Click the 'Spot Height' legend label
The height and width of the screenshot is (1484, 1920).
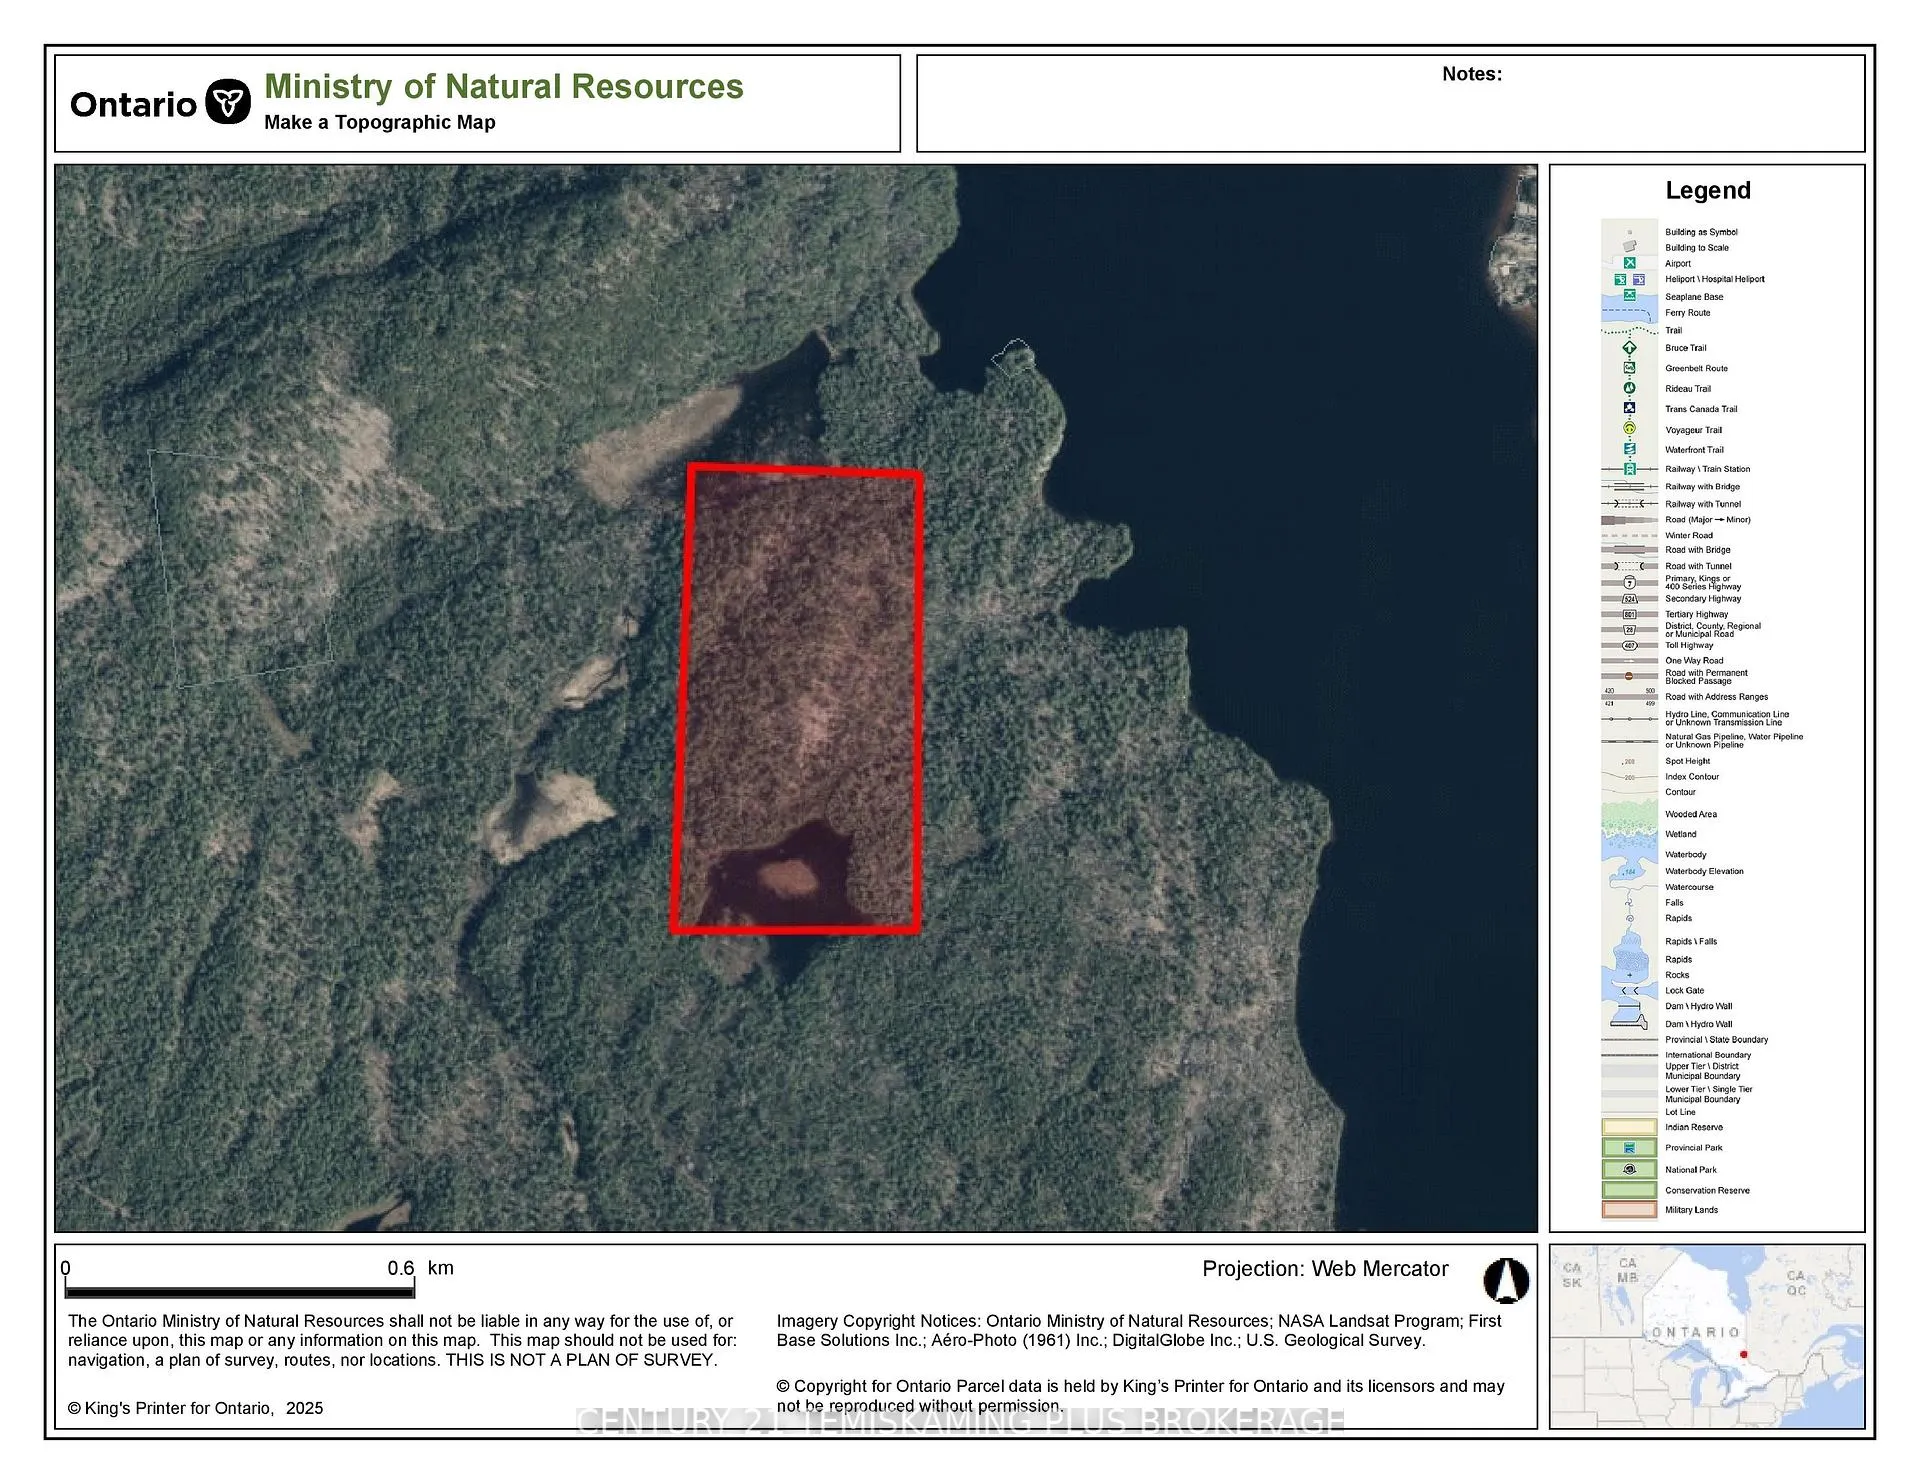click(x=1688, y=761)
